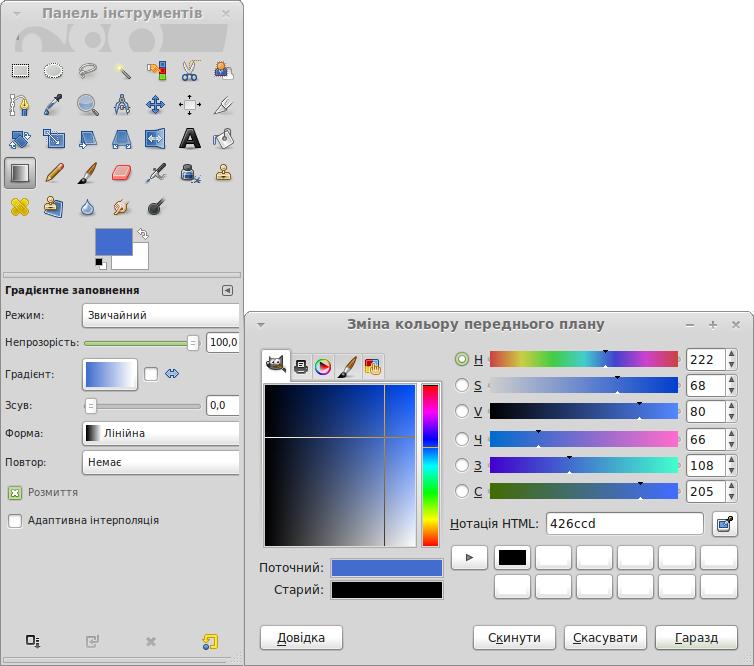Select the Zoom magnifier tool
This screenshot has height=666, width=754.
[x=88, y=105]
